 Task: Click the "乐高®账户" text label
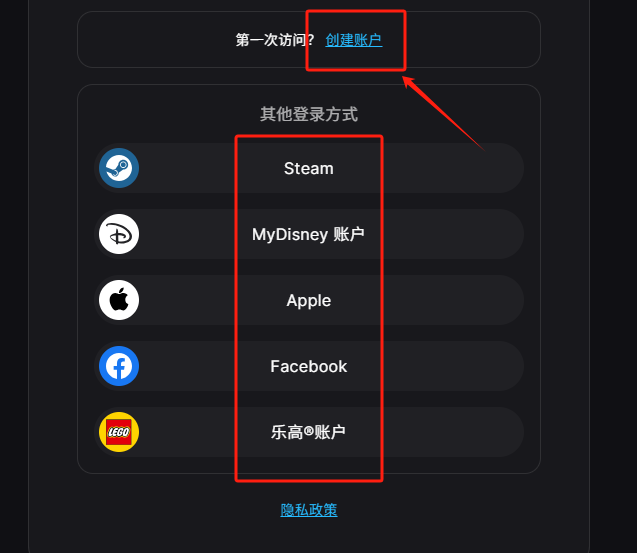point(308,432)
